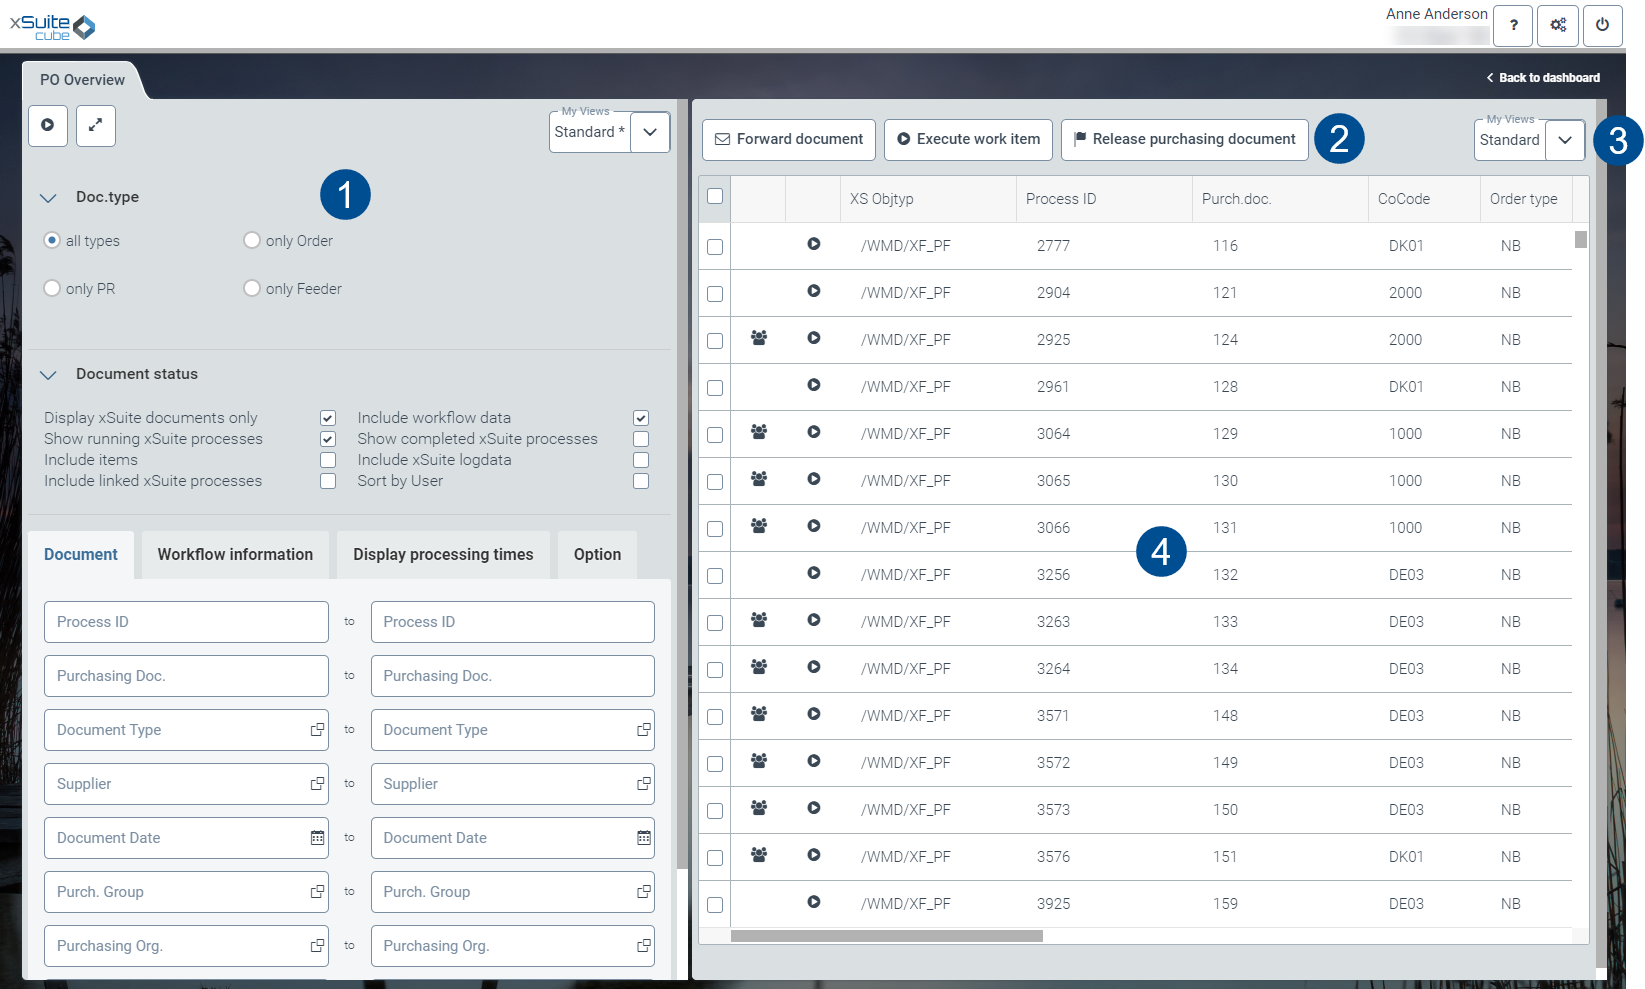Click the power logout icon
The width and height of the screenshot is (1645, 989).
[x=1602, y=26]
